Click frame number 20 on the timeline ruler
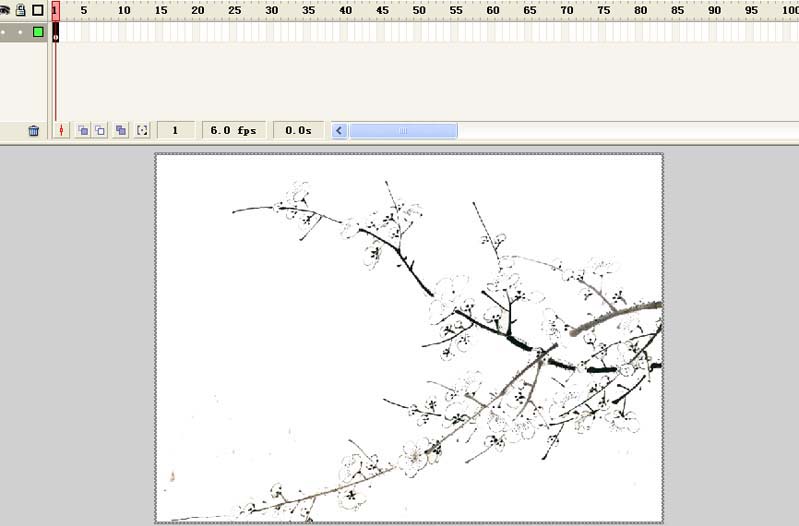 (x=198, y=10)
